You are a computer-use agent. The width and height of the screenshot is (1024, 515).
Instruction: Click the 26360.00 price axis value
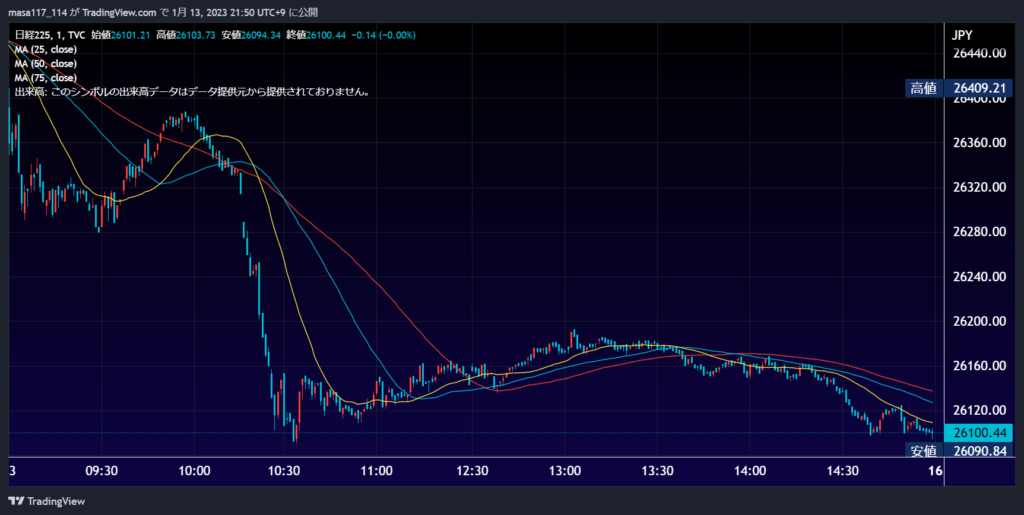pos(979,143)
